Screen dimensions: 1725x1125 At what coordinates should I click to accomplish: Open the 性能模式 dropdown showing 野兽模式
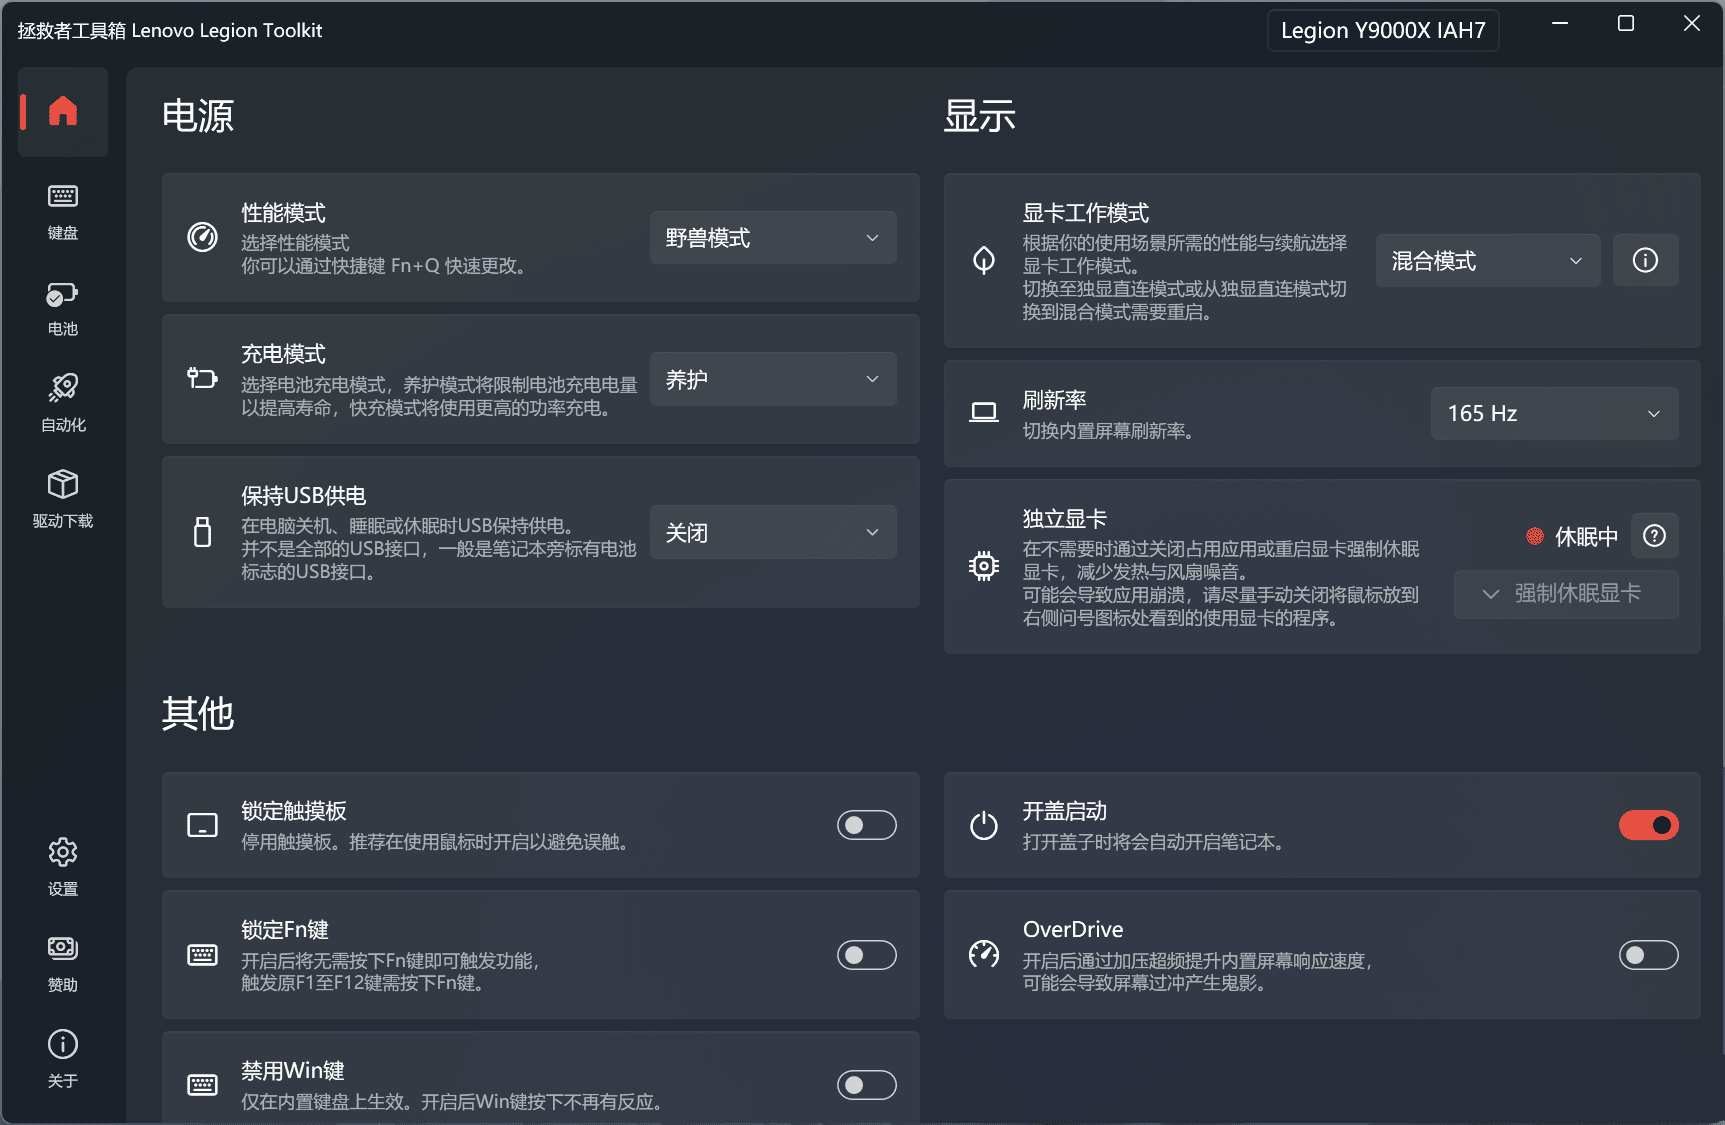772,237
